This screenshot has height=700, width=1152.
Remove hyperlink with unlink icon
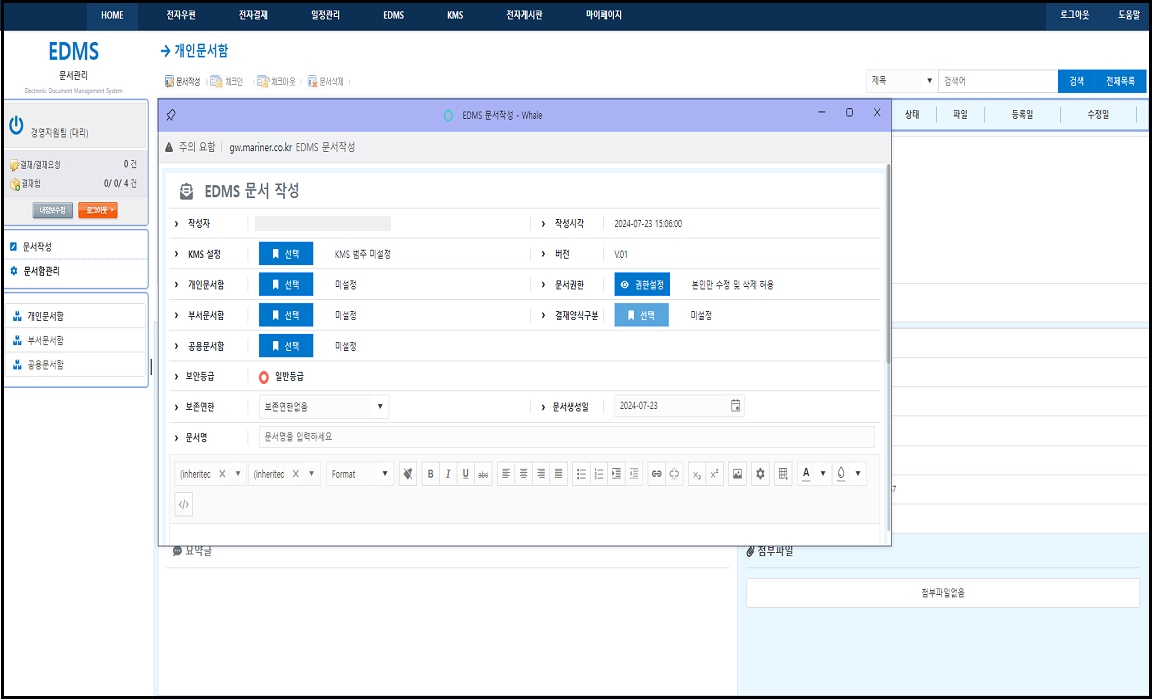coord(674,474)
